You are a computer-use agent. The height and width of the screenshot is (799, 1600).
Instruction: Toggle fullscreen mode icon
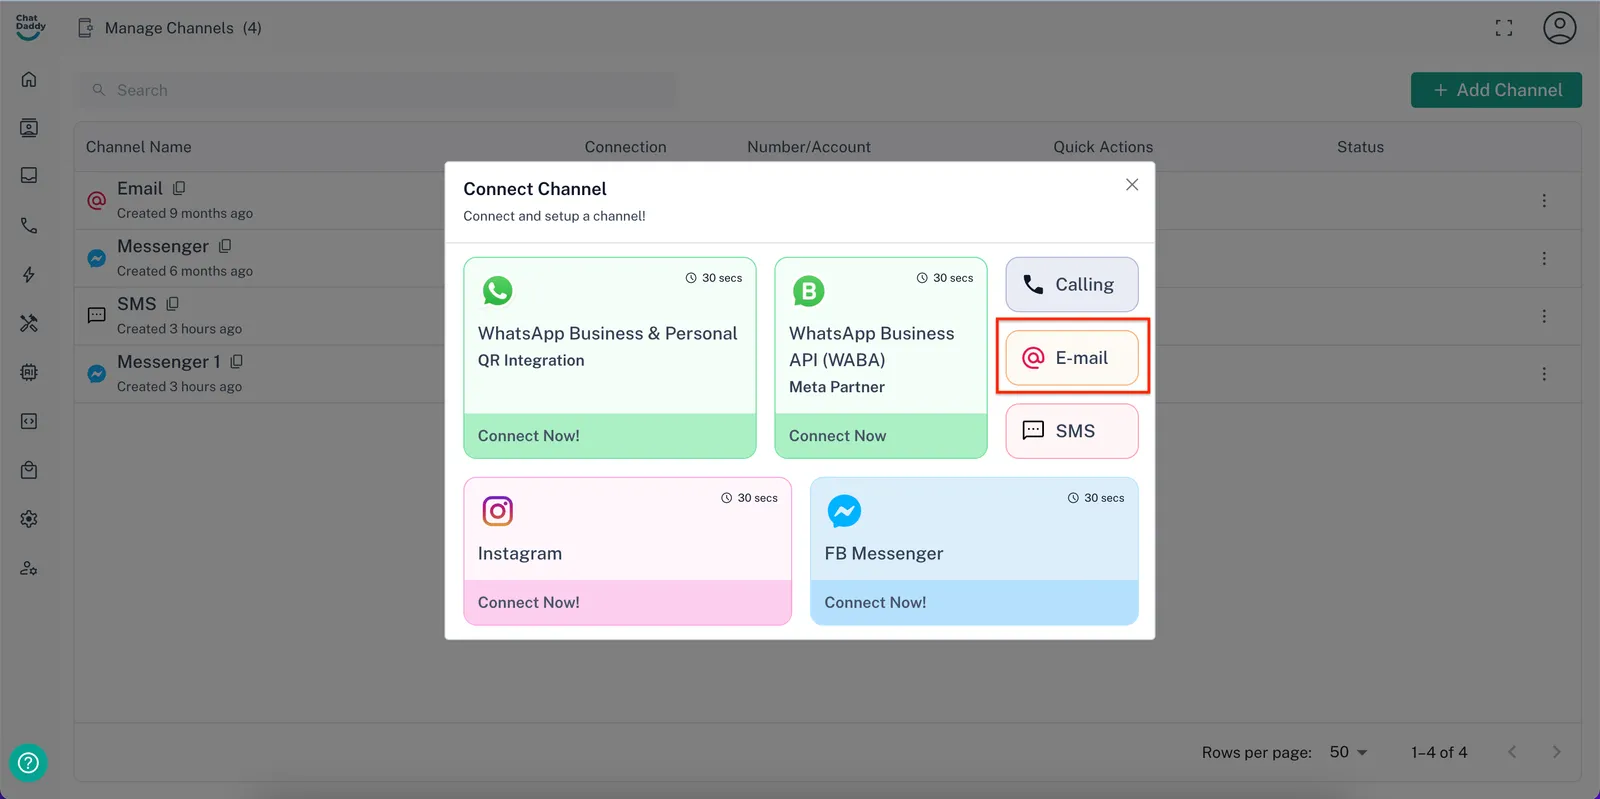pos(1503,28)
